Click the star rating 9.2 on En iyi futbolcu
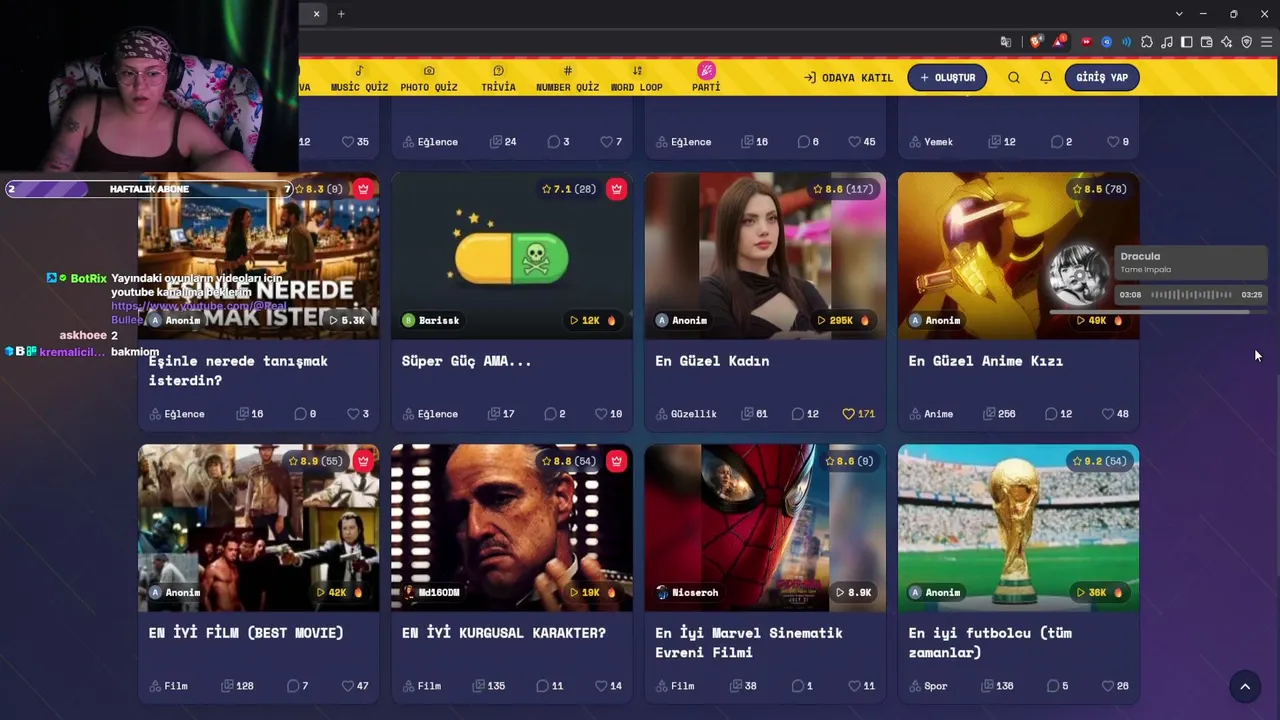Screen dimensions: 1280x720 click(1100, 461)
